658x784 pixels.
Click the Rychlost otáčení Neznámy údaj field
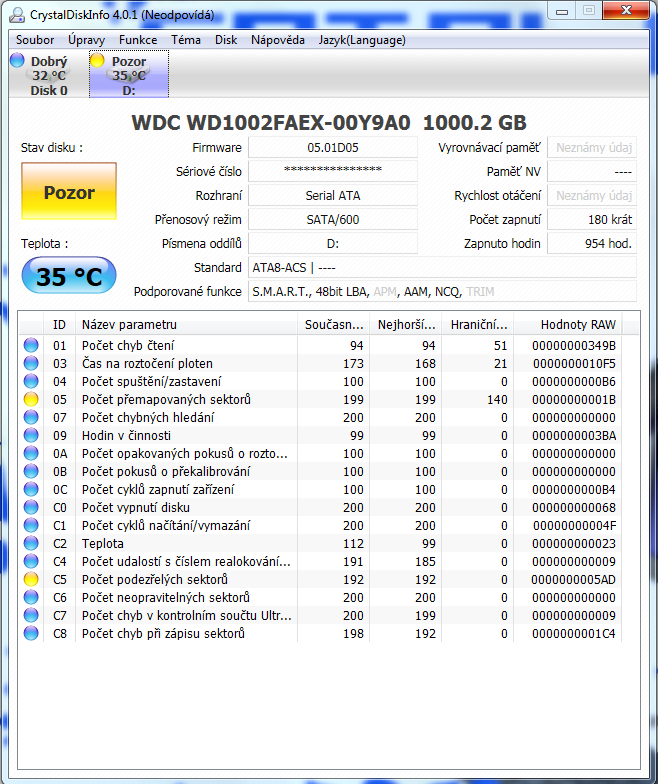coord(592,196)
